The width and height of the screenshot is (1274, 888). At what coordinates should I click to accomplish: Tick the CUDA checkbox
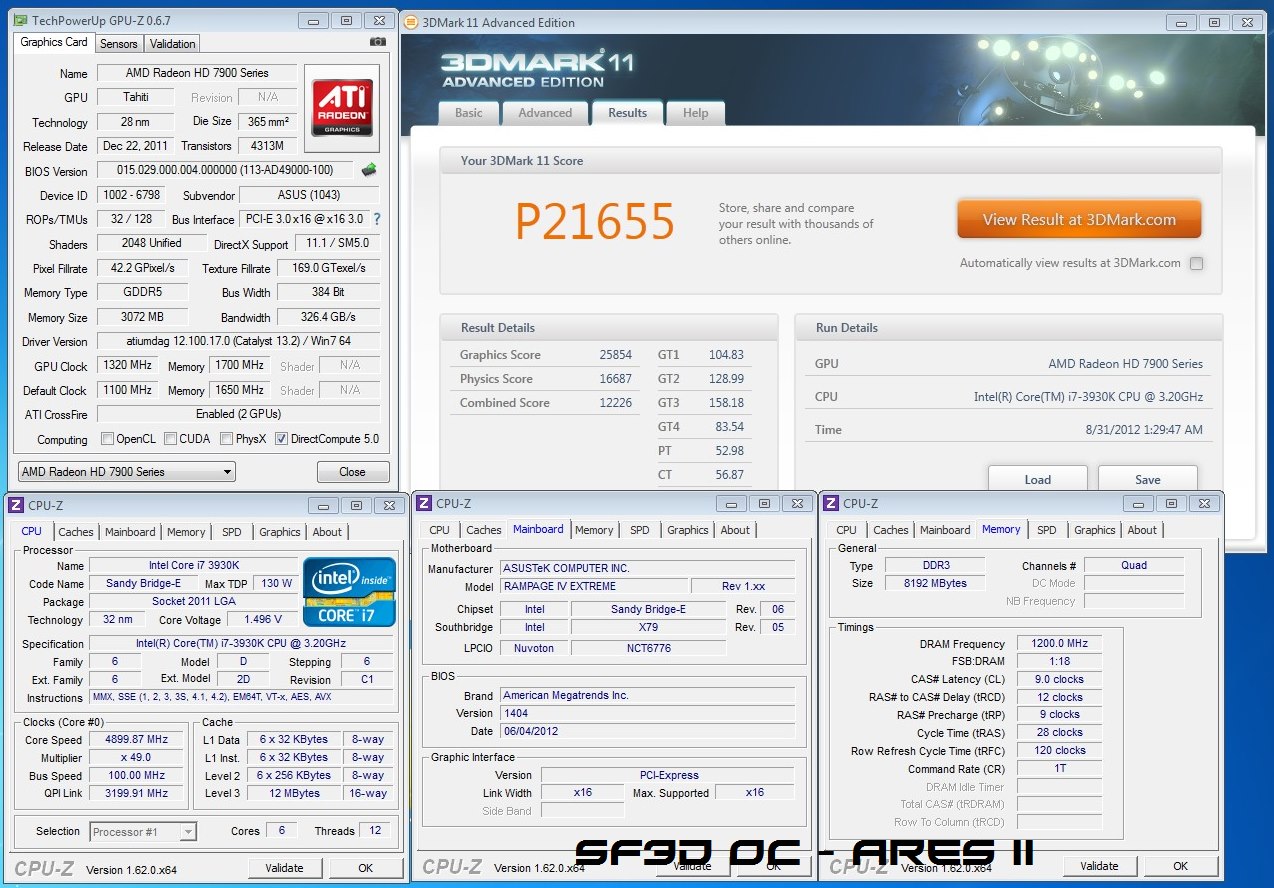(171, 439)
